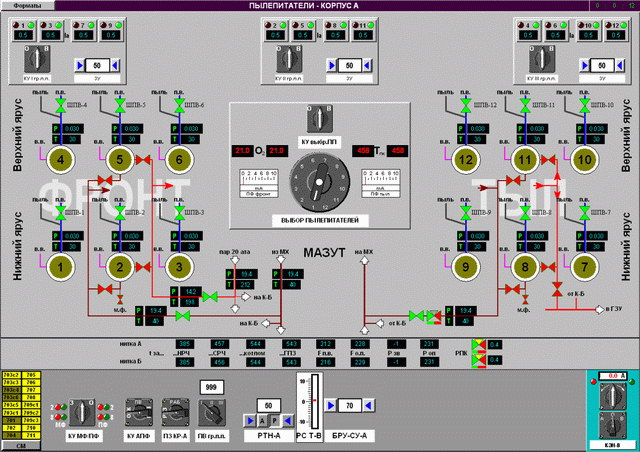
Task: Open the green ШПВ-10 valve
Action: coord(584,105)
